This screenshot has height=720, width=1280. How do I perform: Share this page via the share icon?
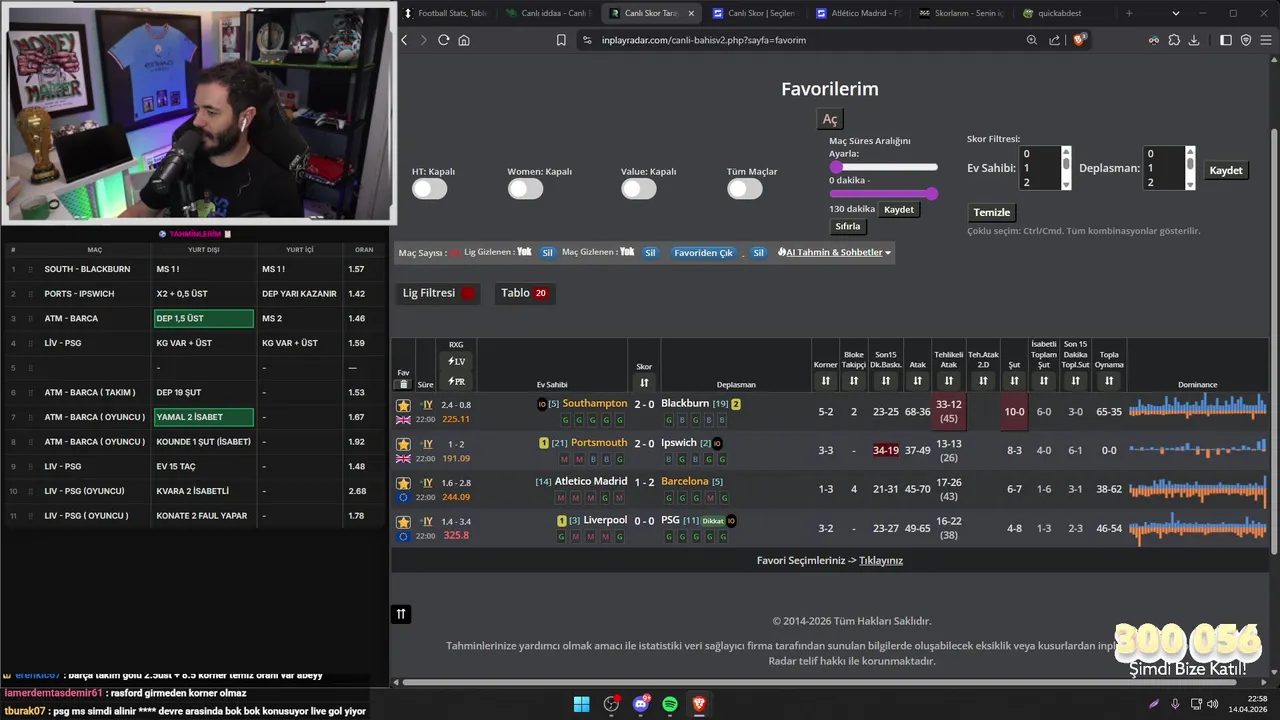pos(1054,40)
